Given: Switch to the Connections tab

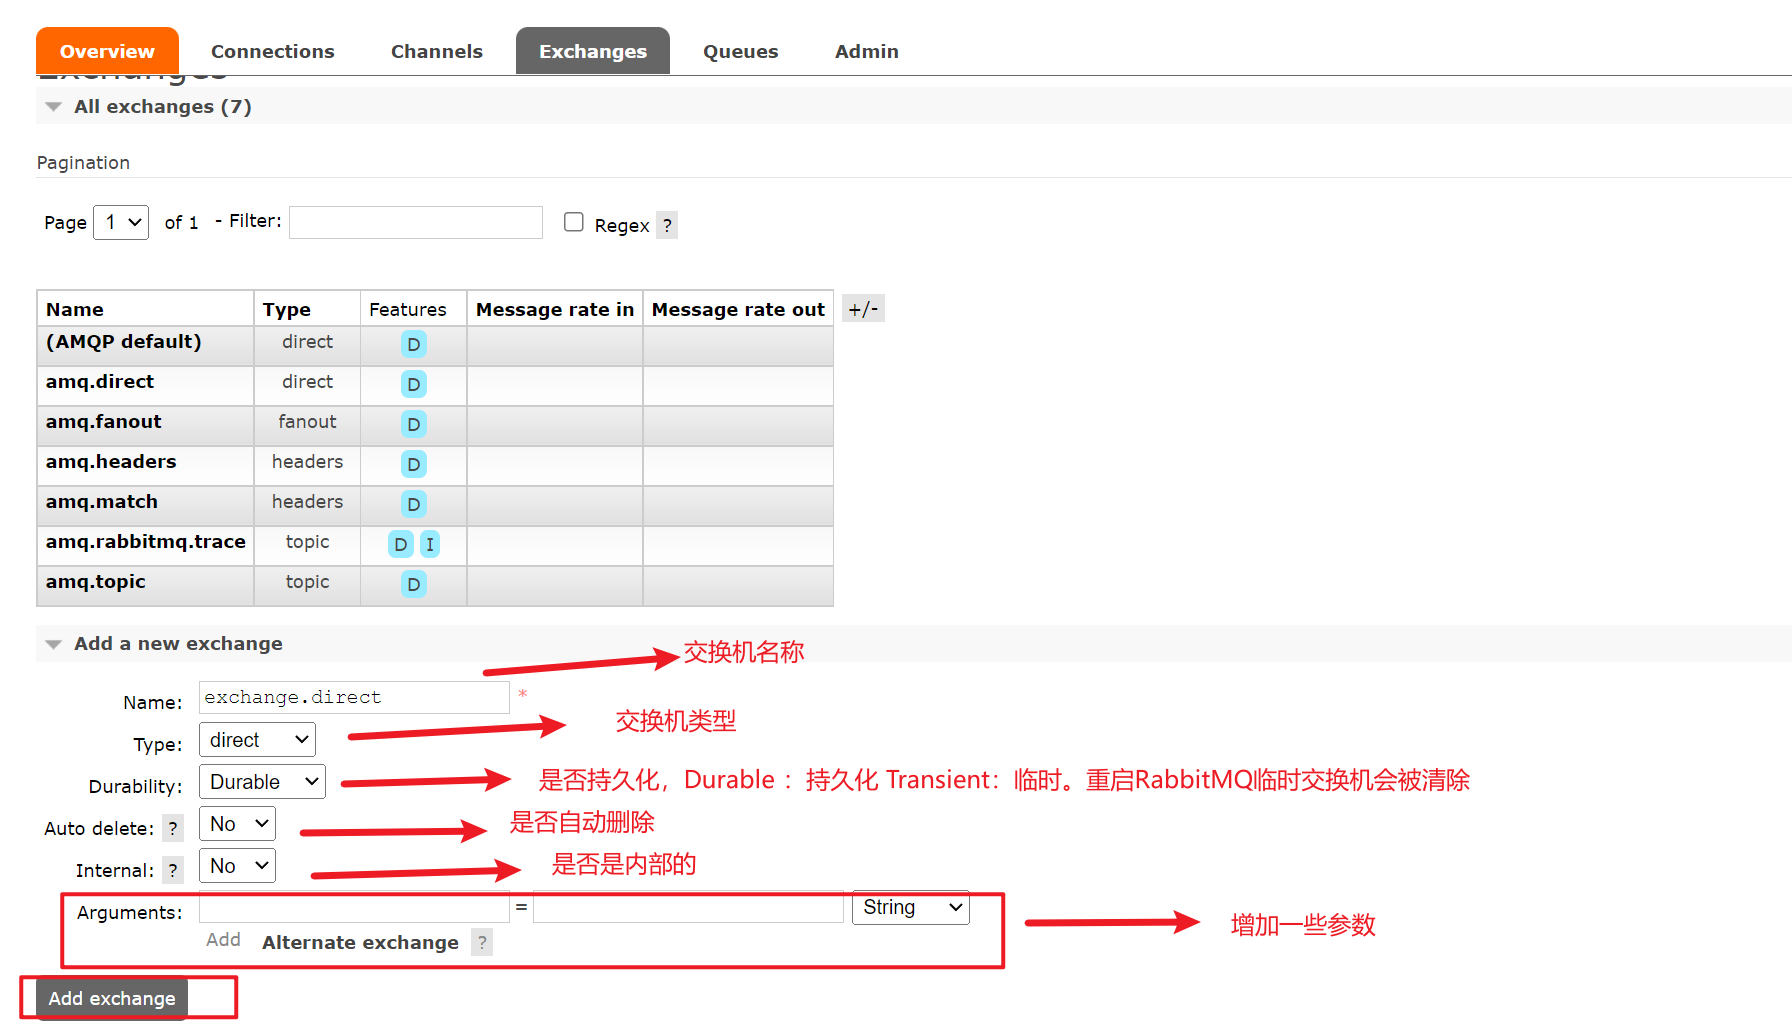Looking at the screenshot, I should tap(272, 51).
